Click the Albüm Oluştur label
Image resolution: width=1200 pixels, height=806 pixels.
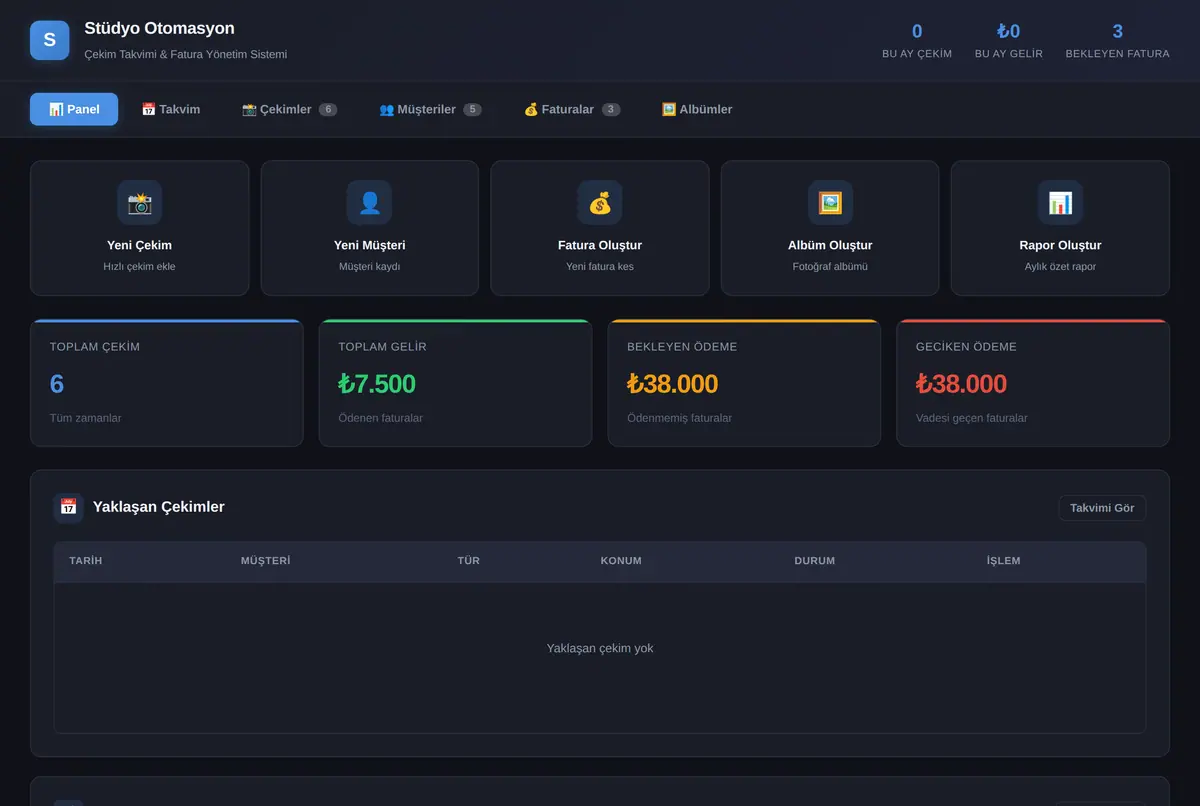click(830, 245)
